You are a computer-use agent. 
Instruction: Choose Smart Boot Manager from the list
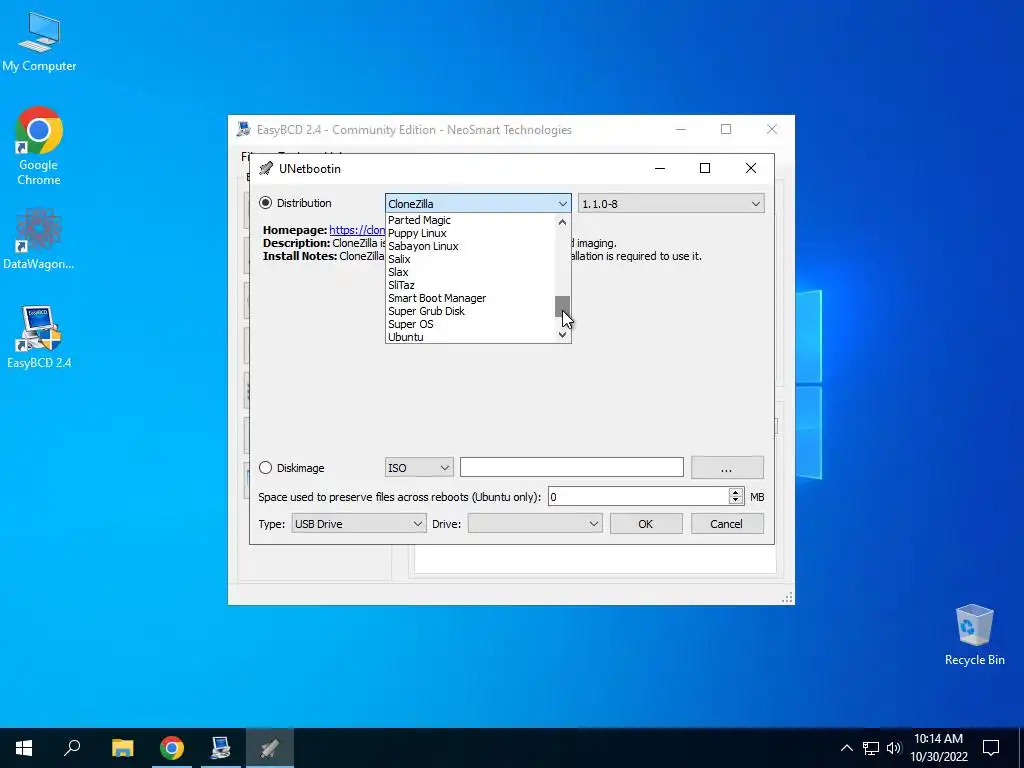(470, 298)
